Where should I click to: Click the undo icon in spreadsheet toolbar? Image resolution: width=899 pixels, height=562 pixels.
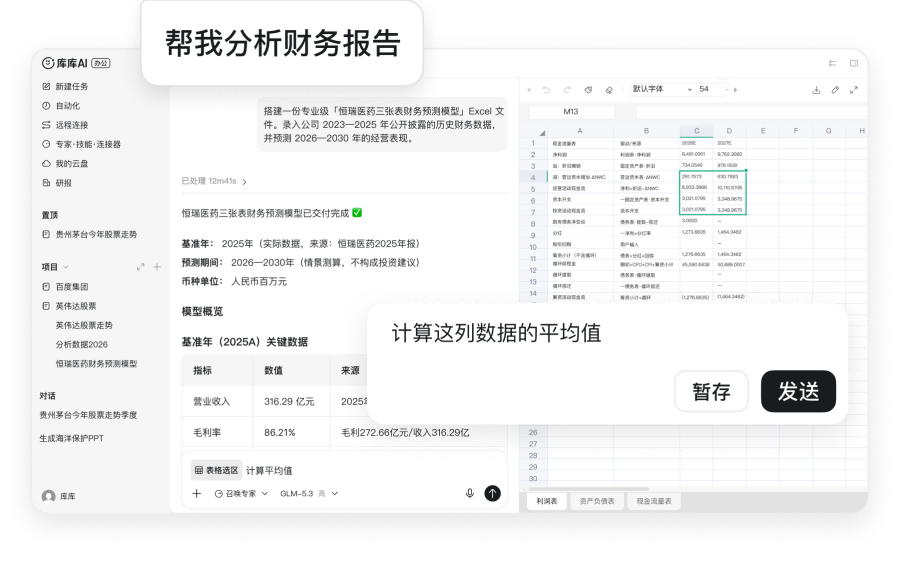pyautogui.click(x=546, y=90)
